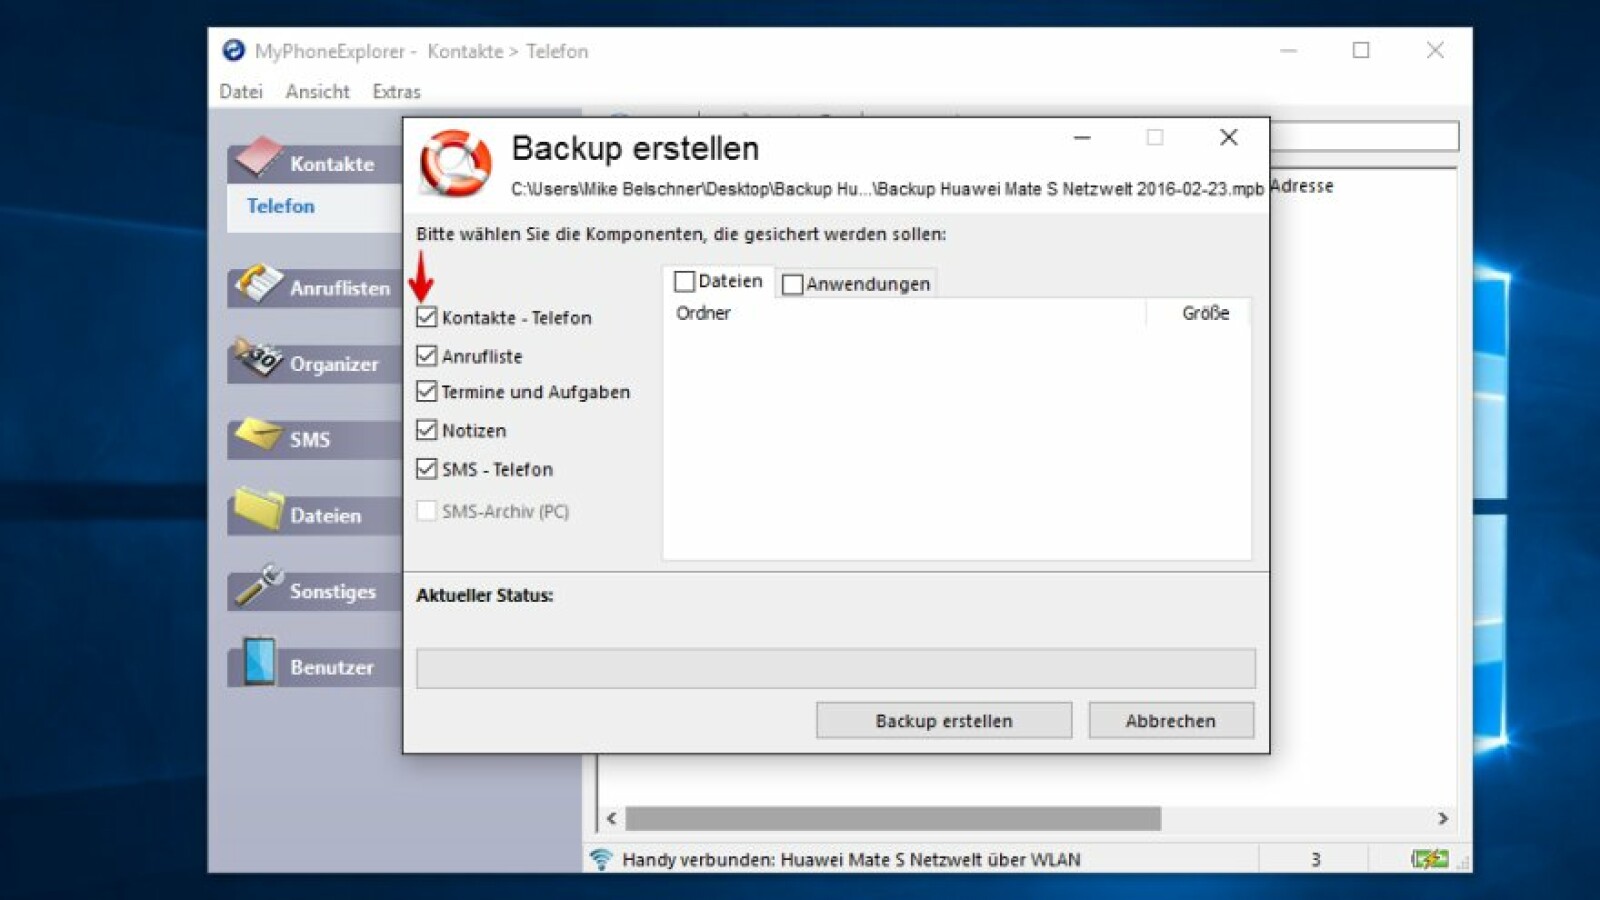Open the Extras menu
This screenshot has height=900, width=1600.
[x=395, y=91]
